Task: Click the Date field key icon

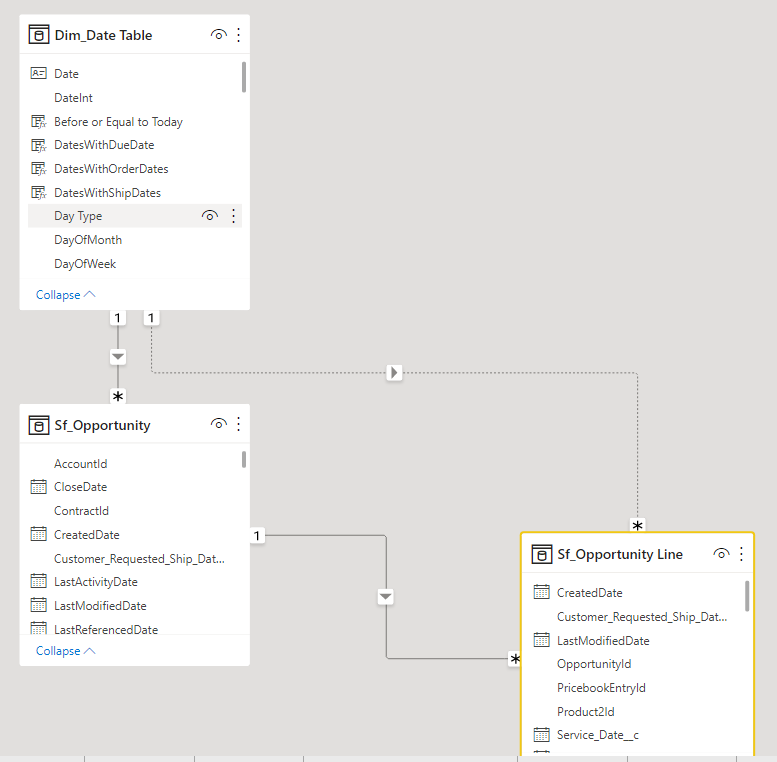Action: 39,74
